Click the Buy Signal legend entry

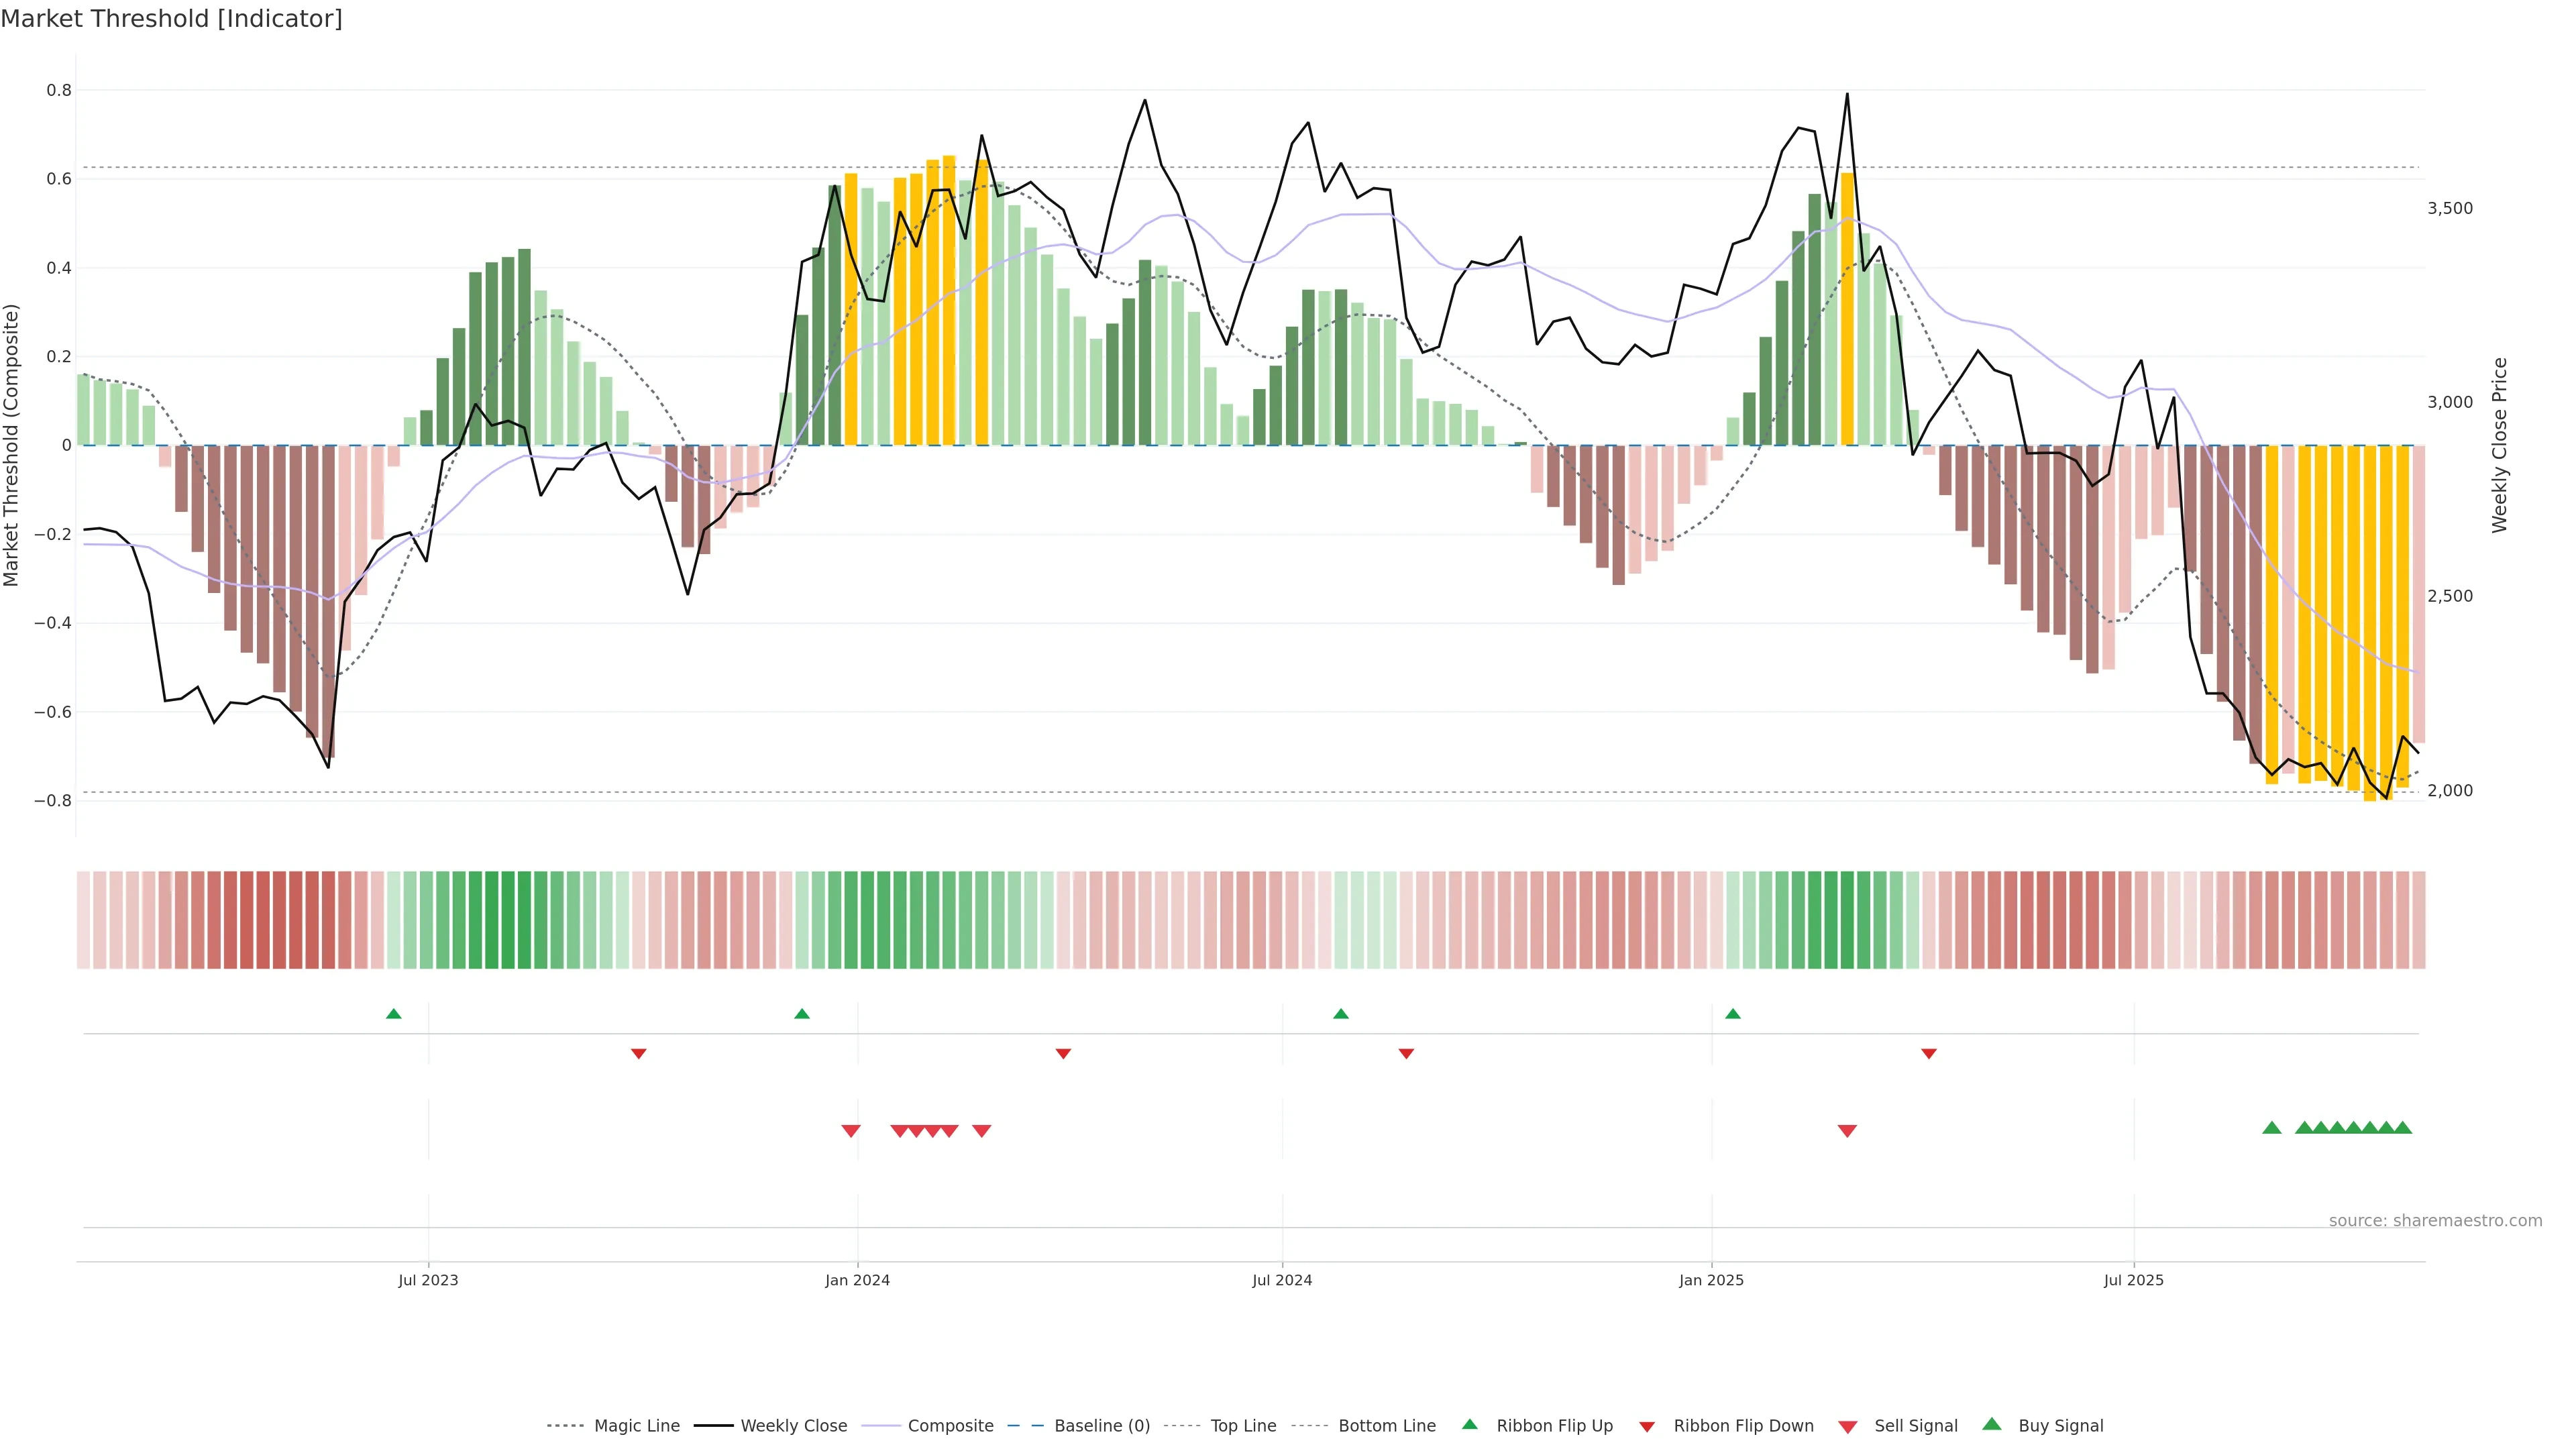(2060, 1426)
